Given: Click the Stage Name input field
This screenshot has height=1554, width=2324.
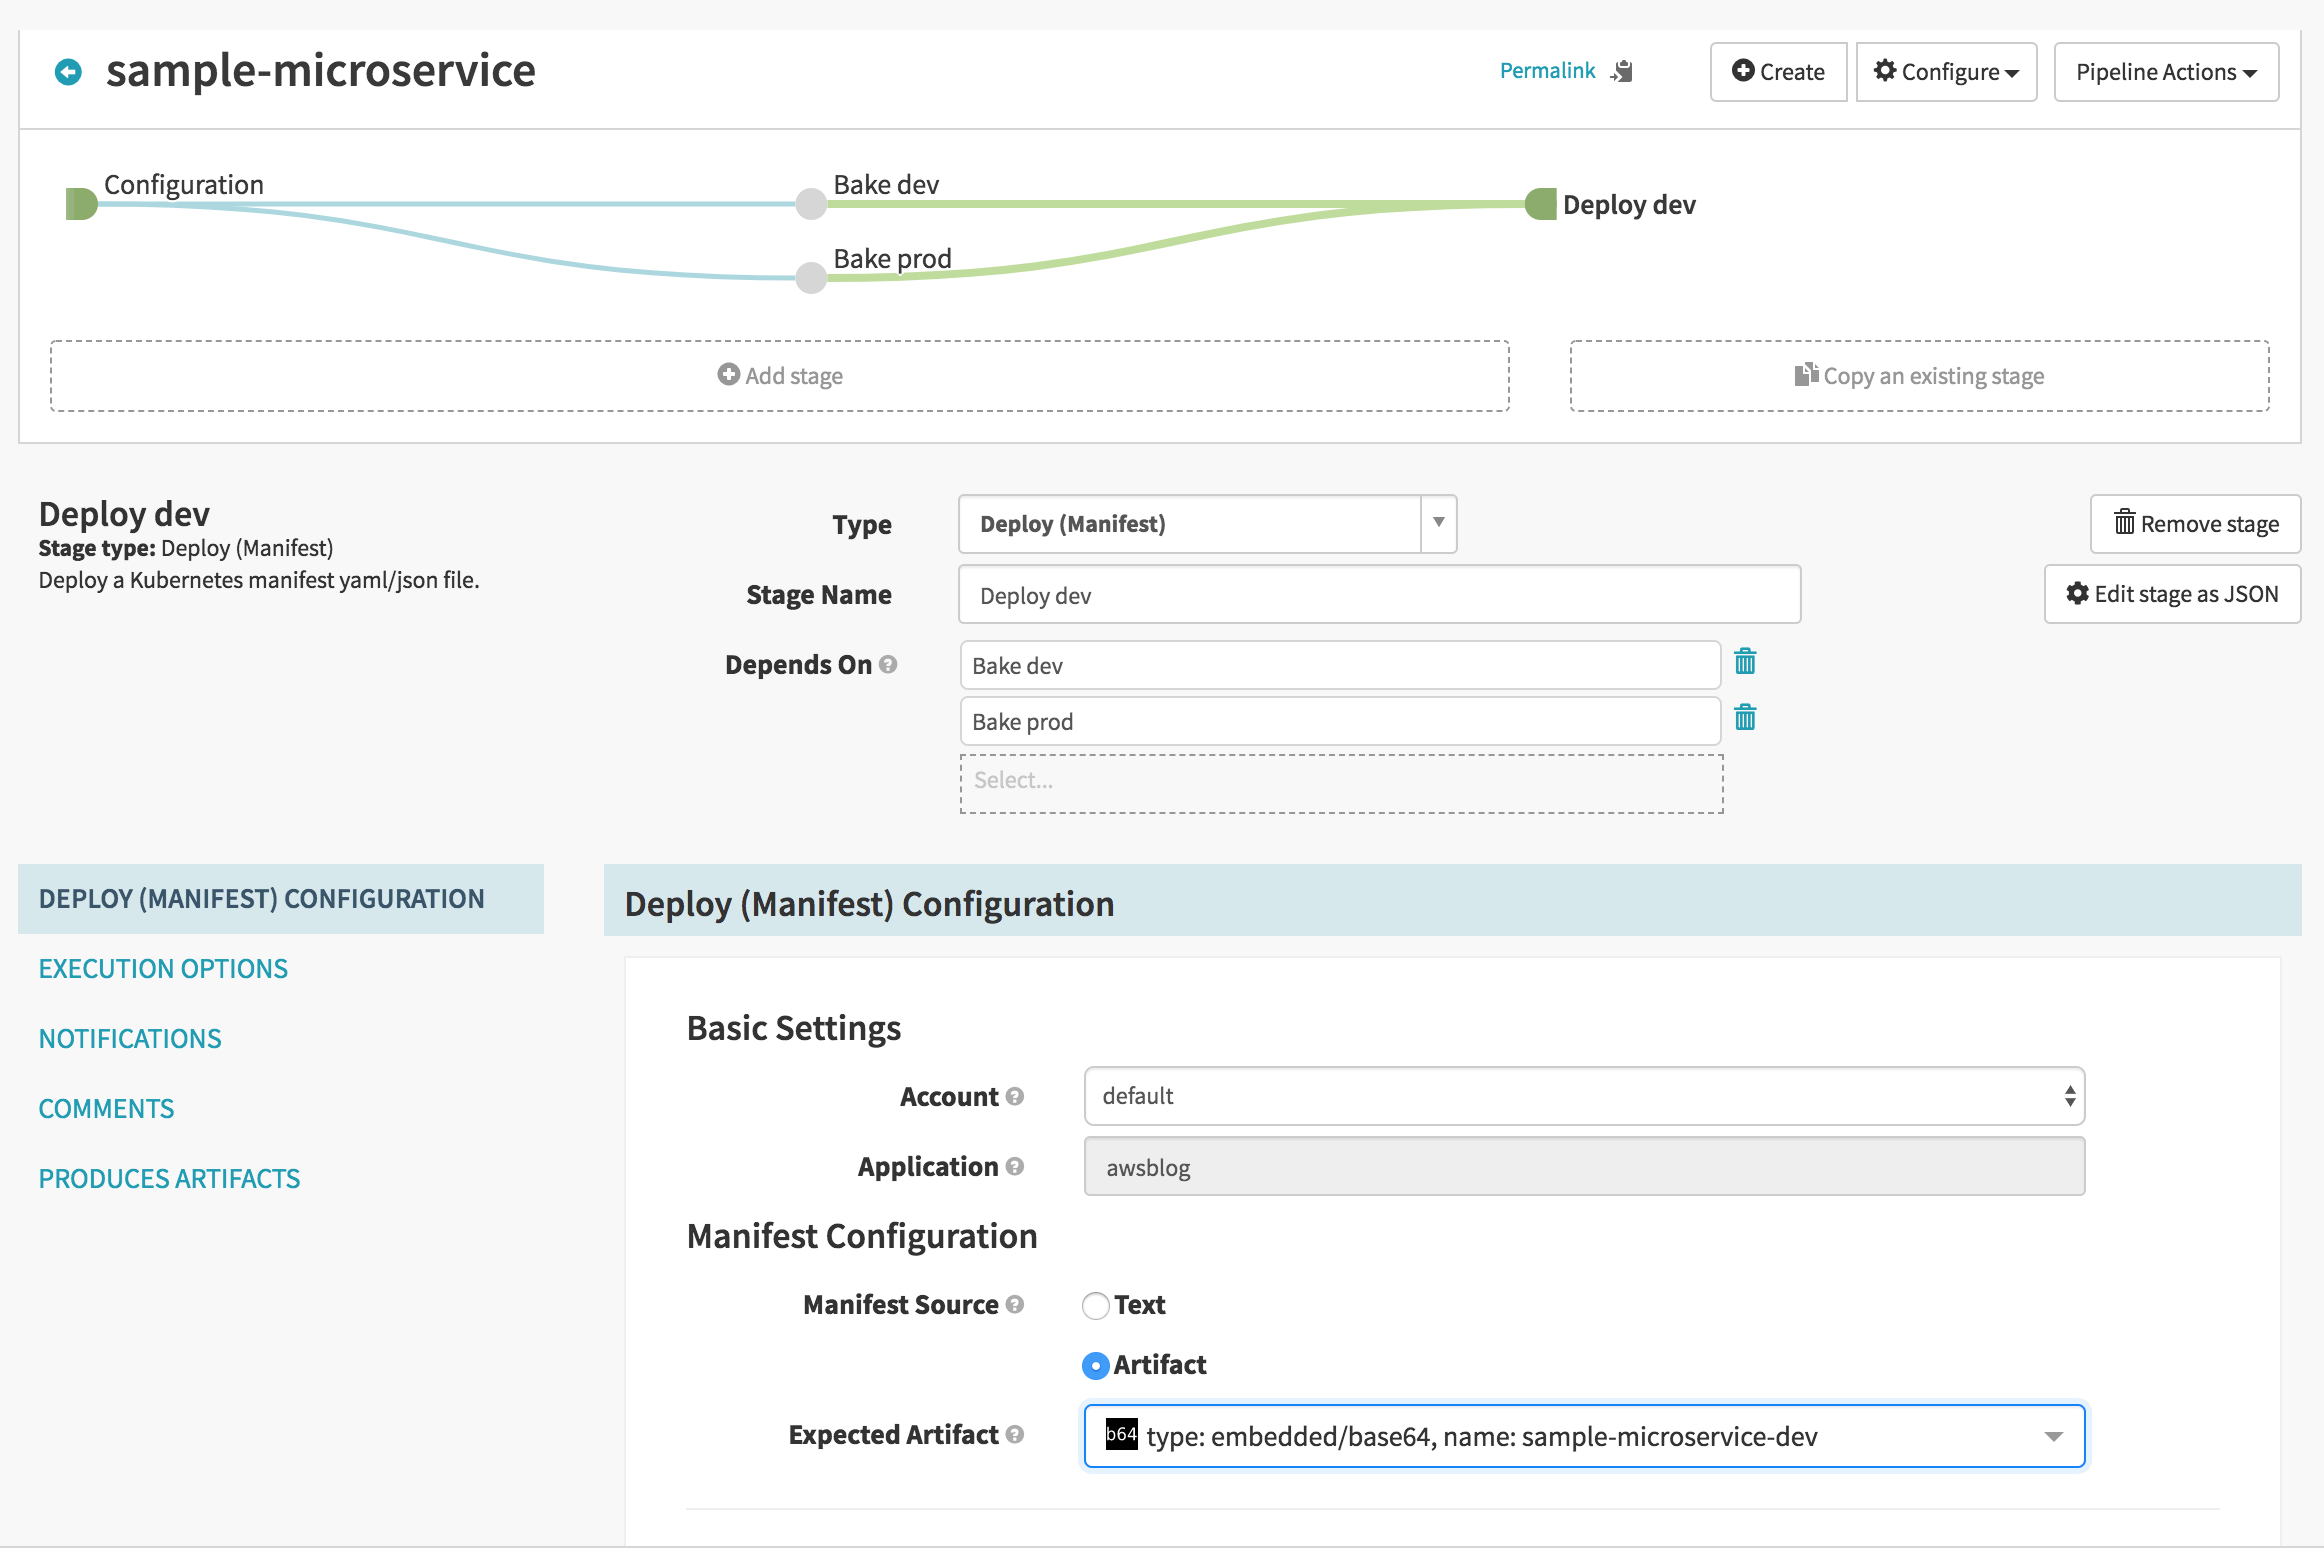Looking at the screenshot, I should tap(1379, 596).
